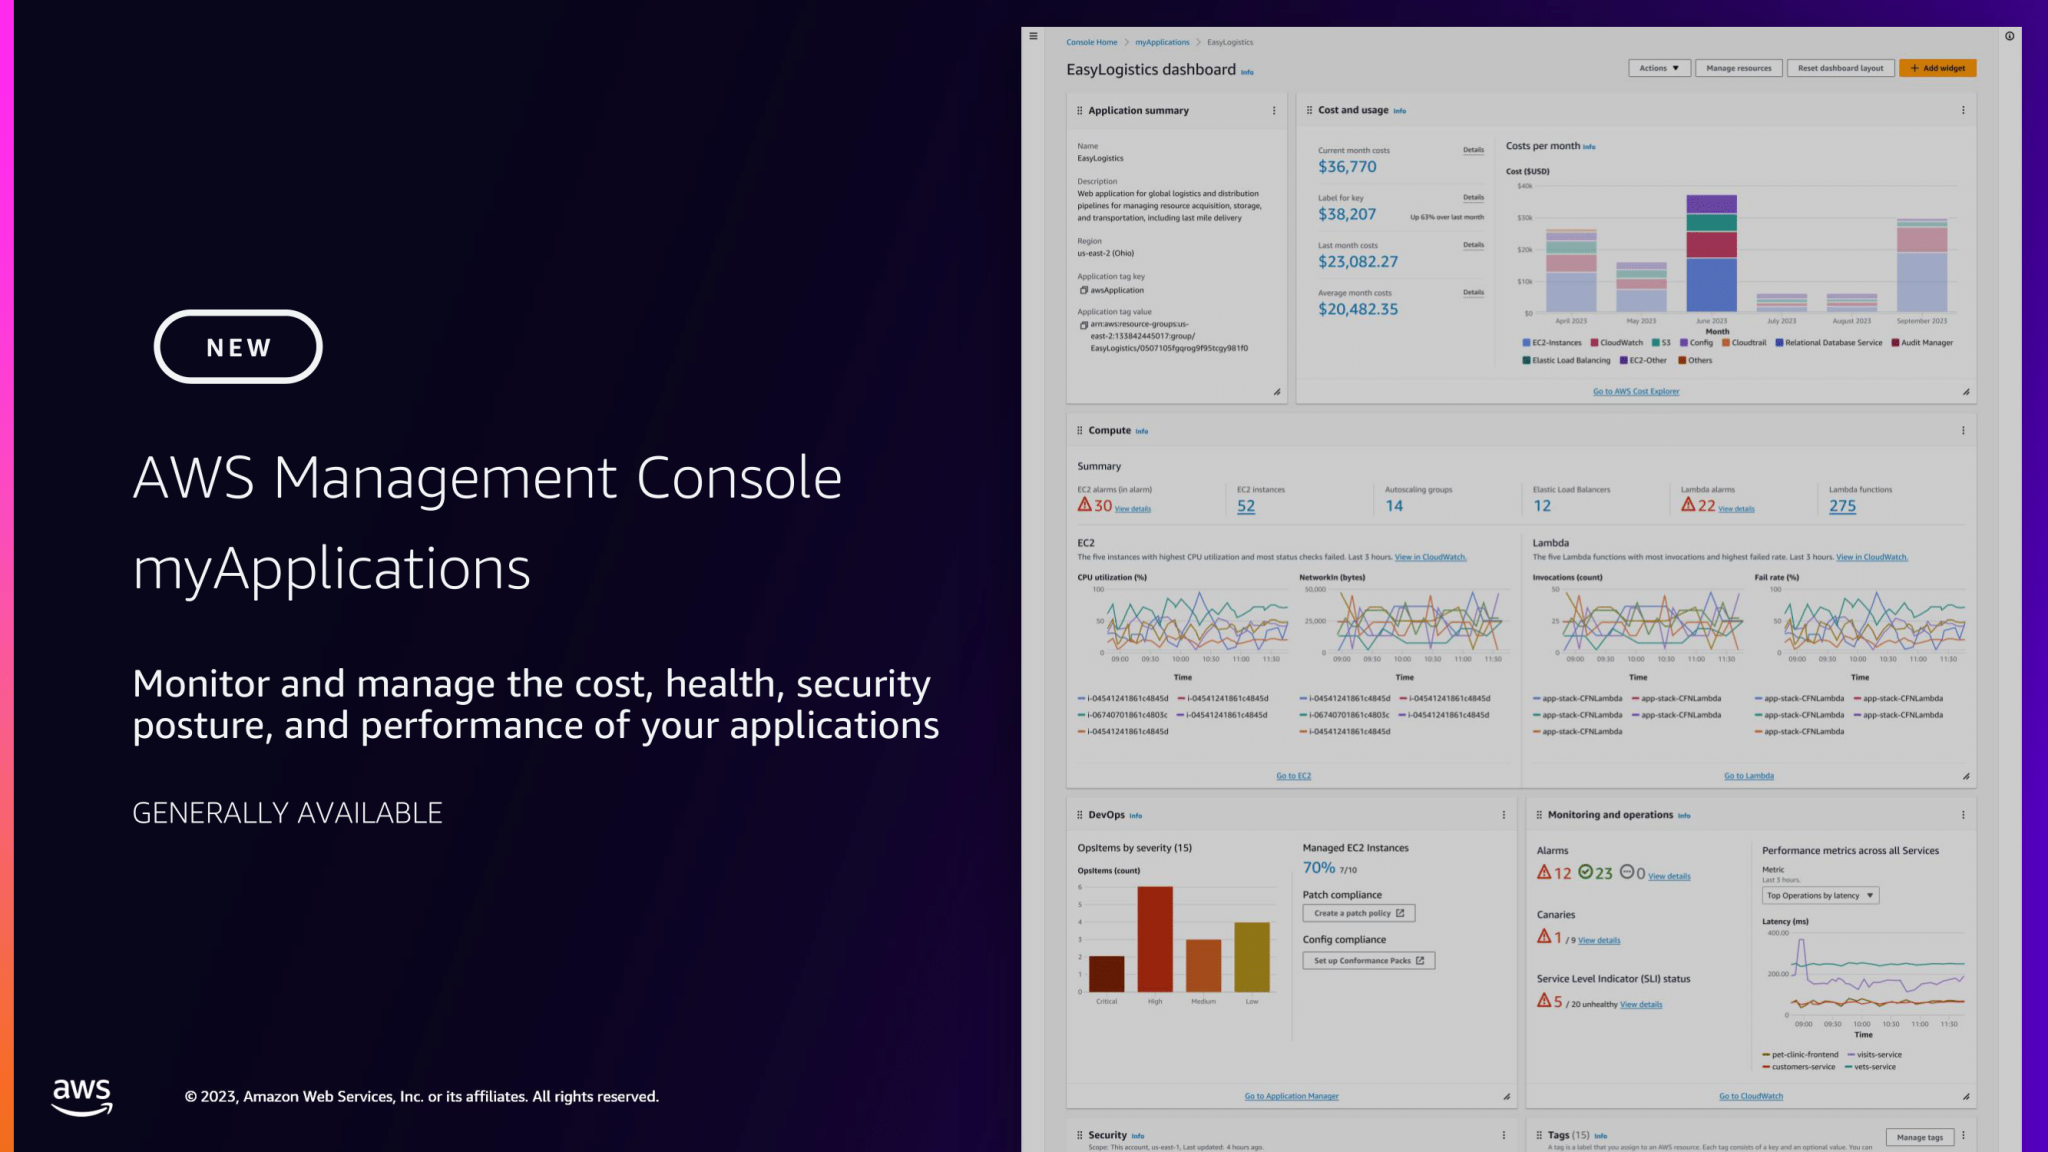The width and height of the screenshot is (2048, 1152).
Task: Click Set up Conformance Packs button
Action: 1368,961
